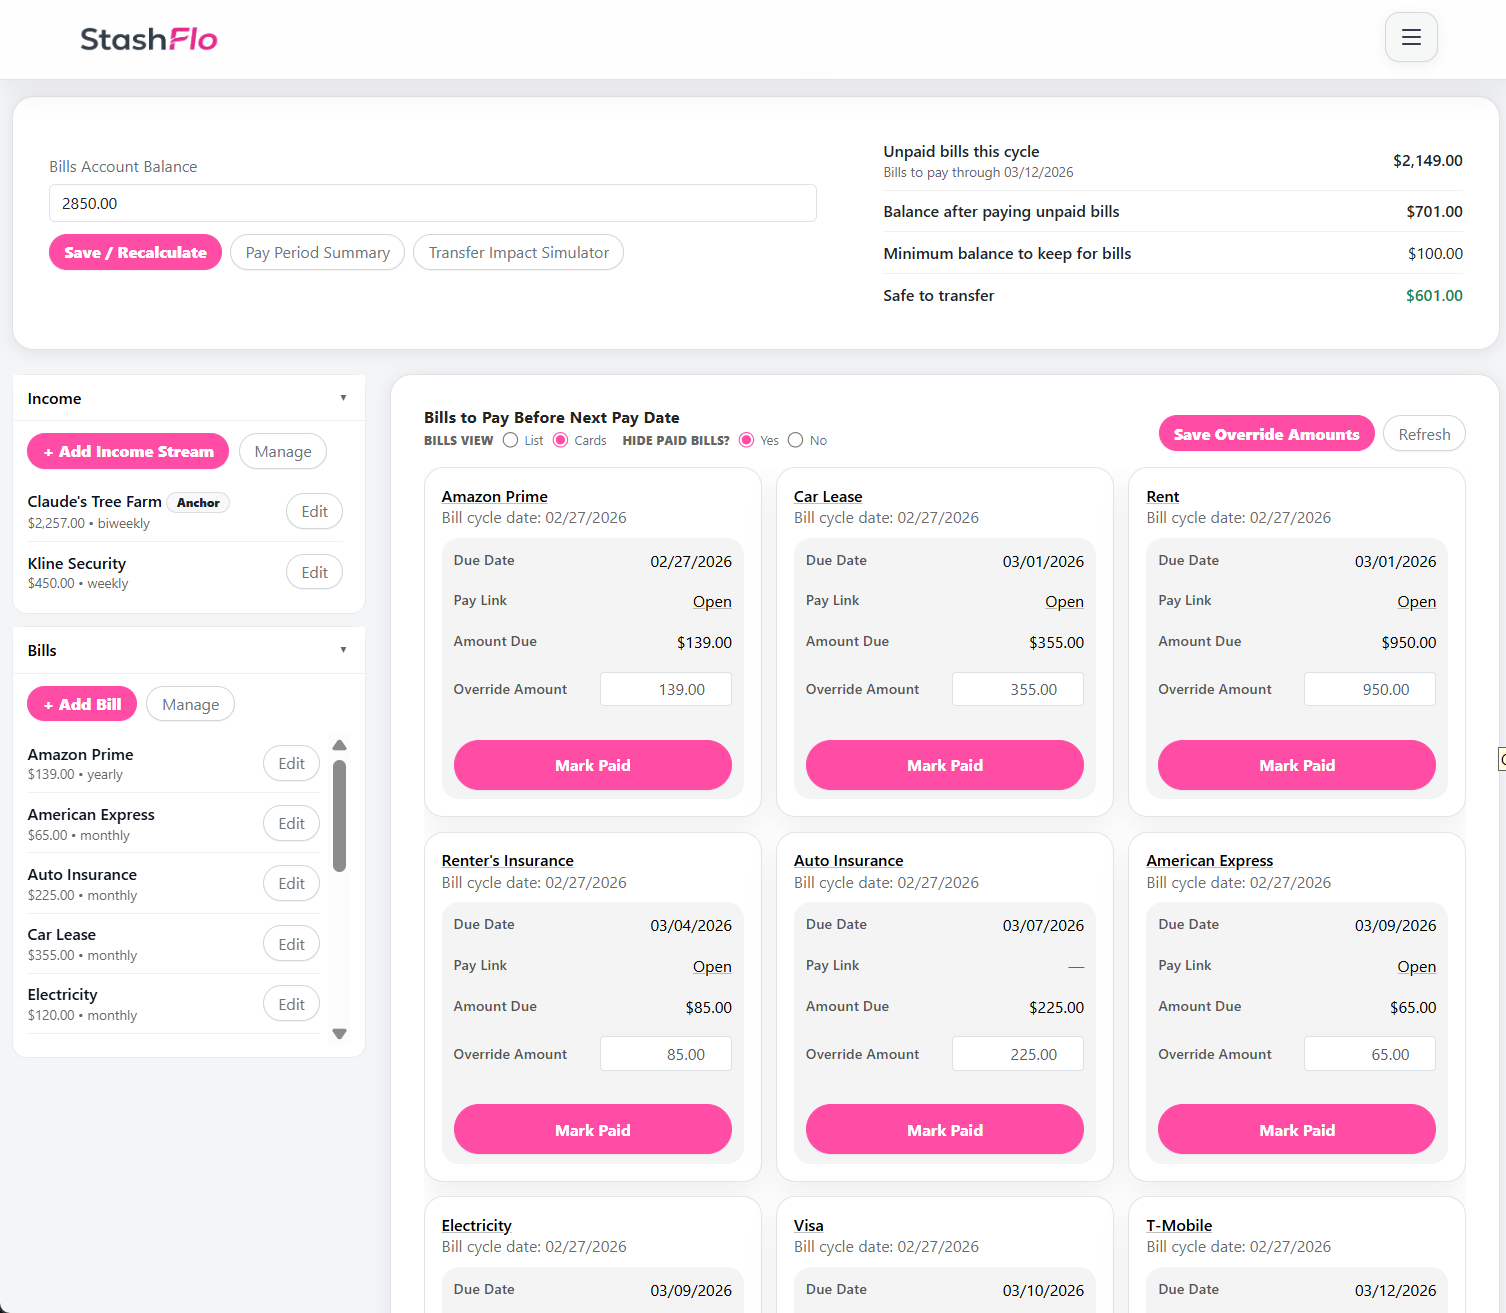Add a new income stream

tap(127, 451)
